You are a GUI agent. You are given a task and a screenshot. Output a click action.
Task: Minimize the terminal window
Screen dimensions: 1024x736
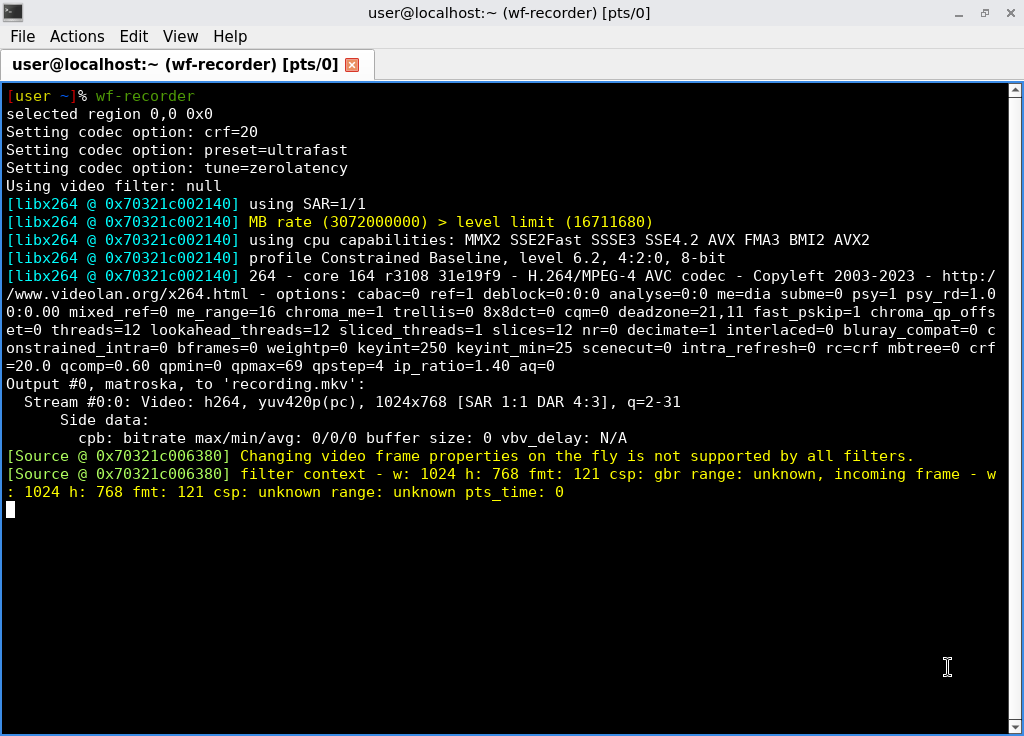[959, 13]
